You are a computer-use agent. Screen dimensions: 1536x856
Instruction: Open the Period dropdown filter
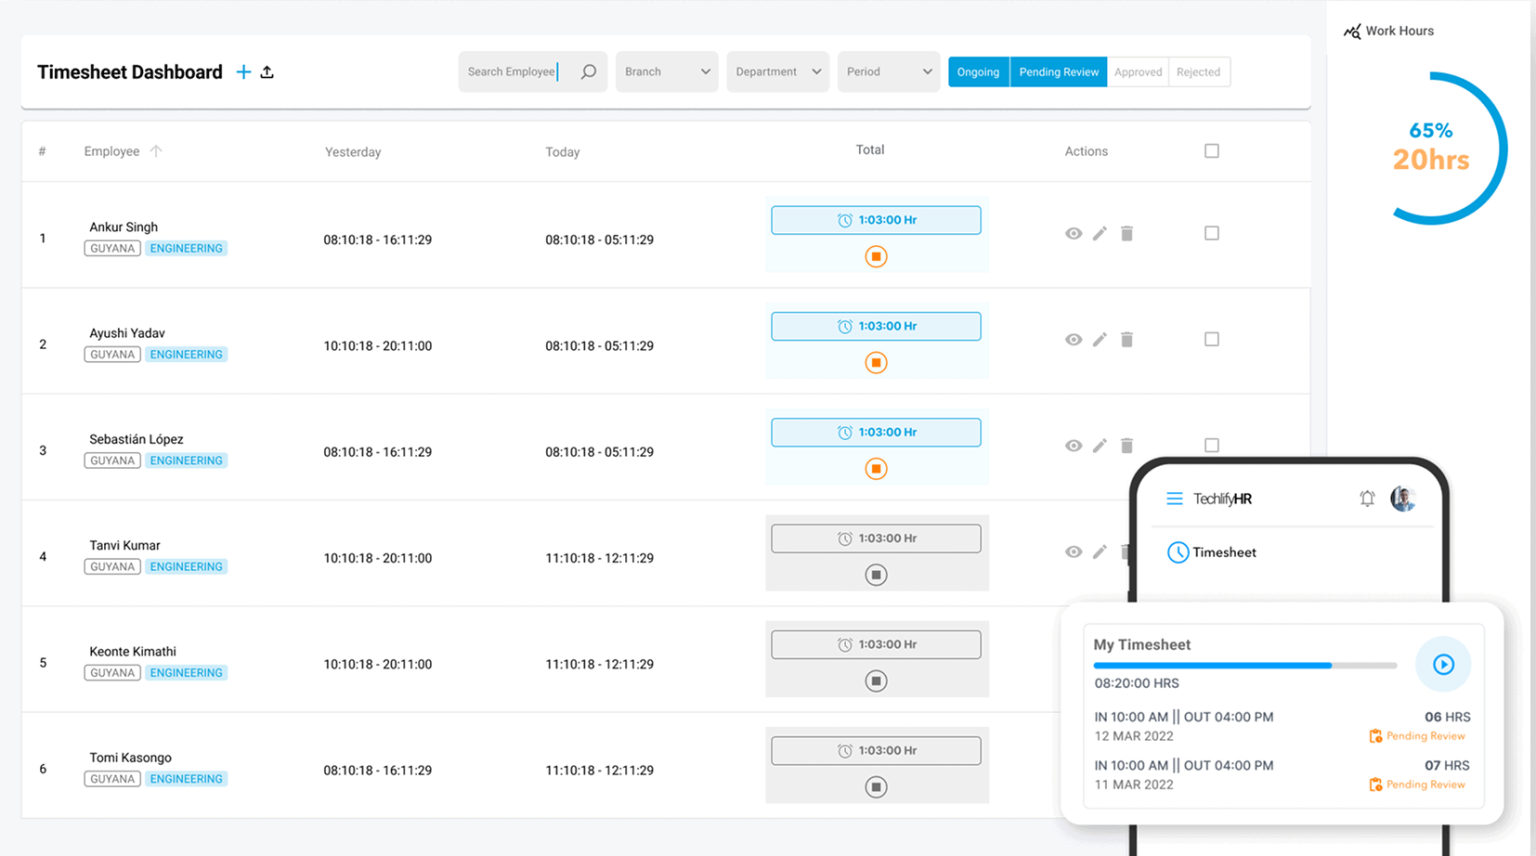click(x=889, y=72)
